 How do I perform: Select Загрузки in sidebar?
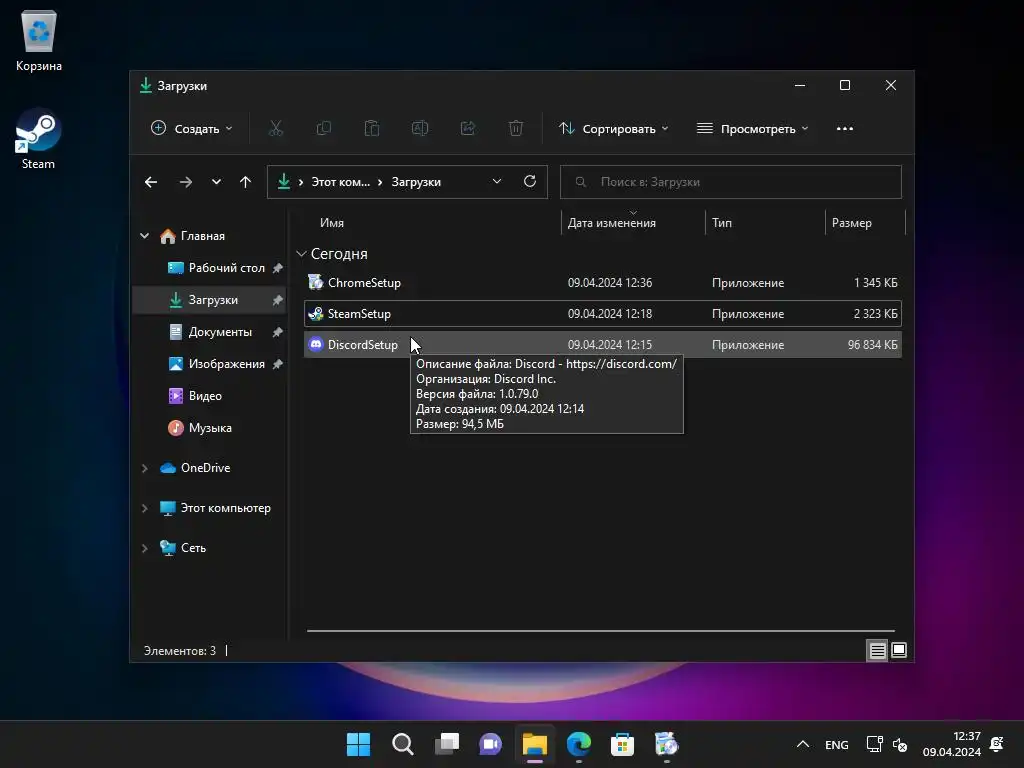pyautogui.click(x=209, y=300)
